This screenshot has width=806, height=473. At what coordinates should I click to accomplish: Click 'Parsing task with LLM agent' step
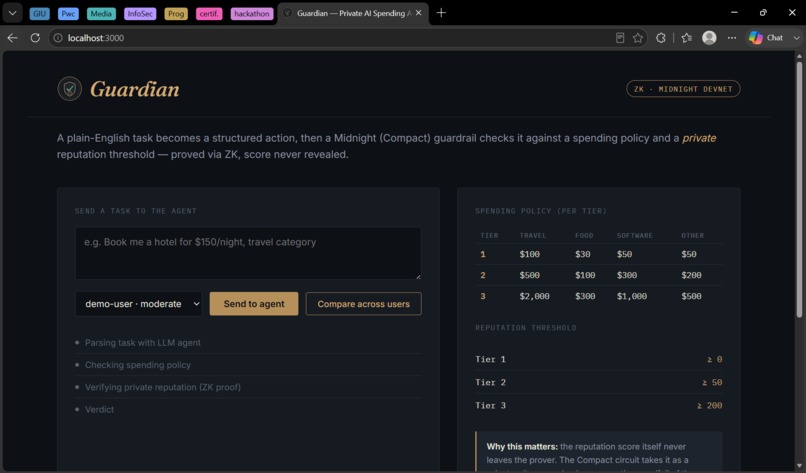[x=142, y=342]
